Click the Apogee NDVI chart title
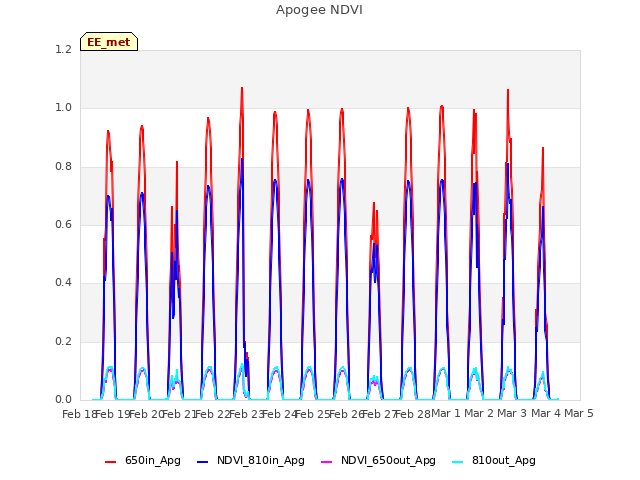The height and width of the screenshot is (480, 640). click(x=319, y=10)
